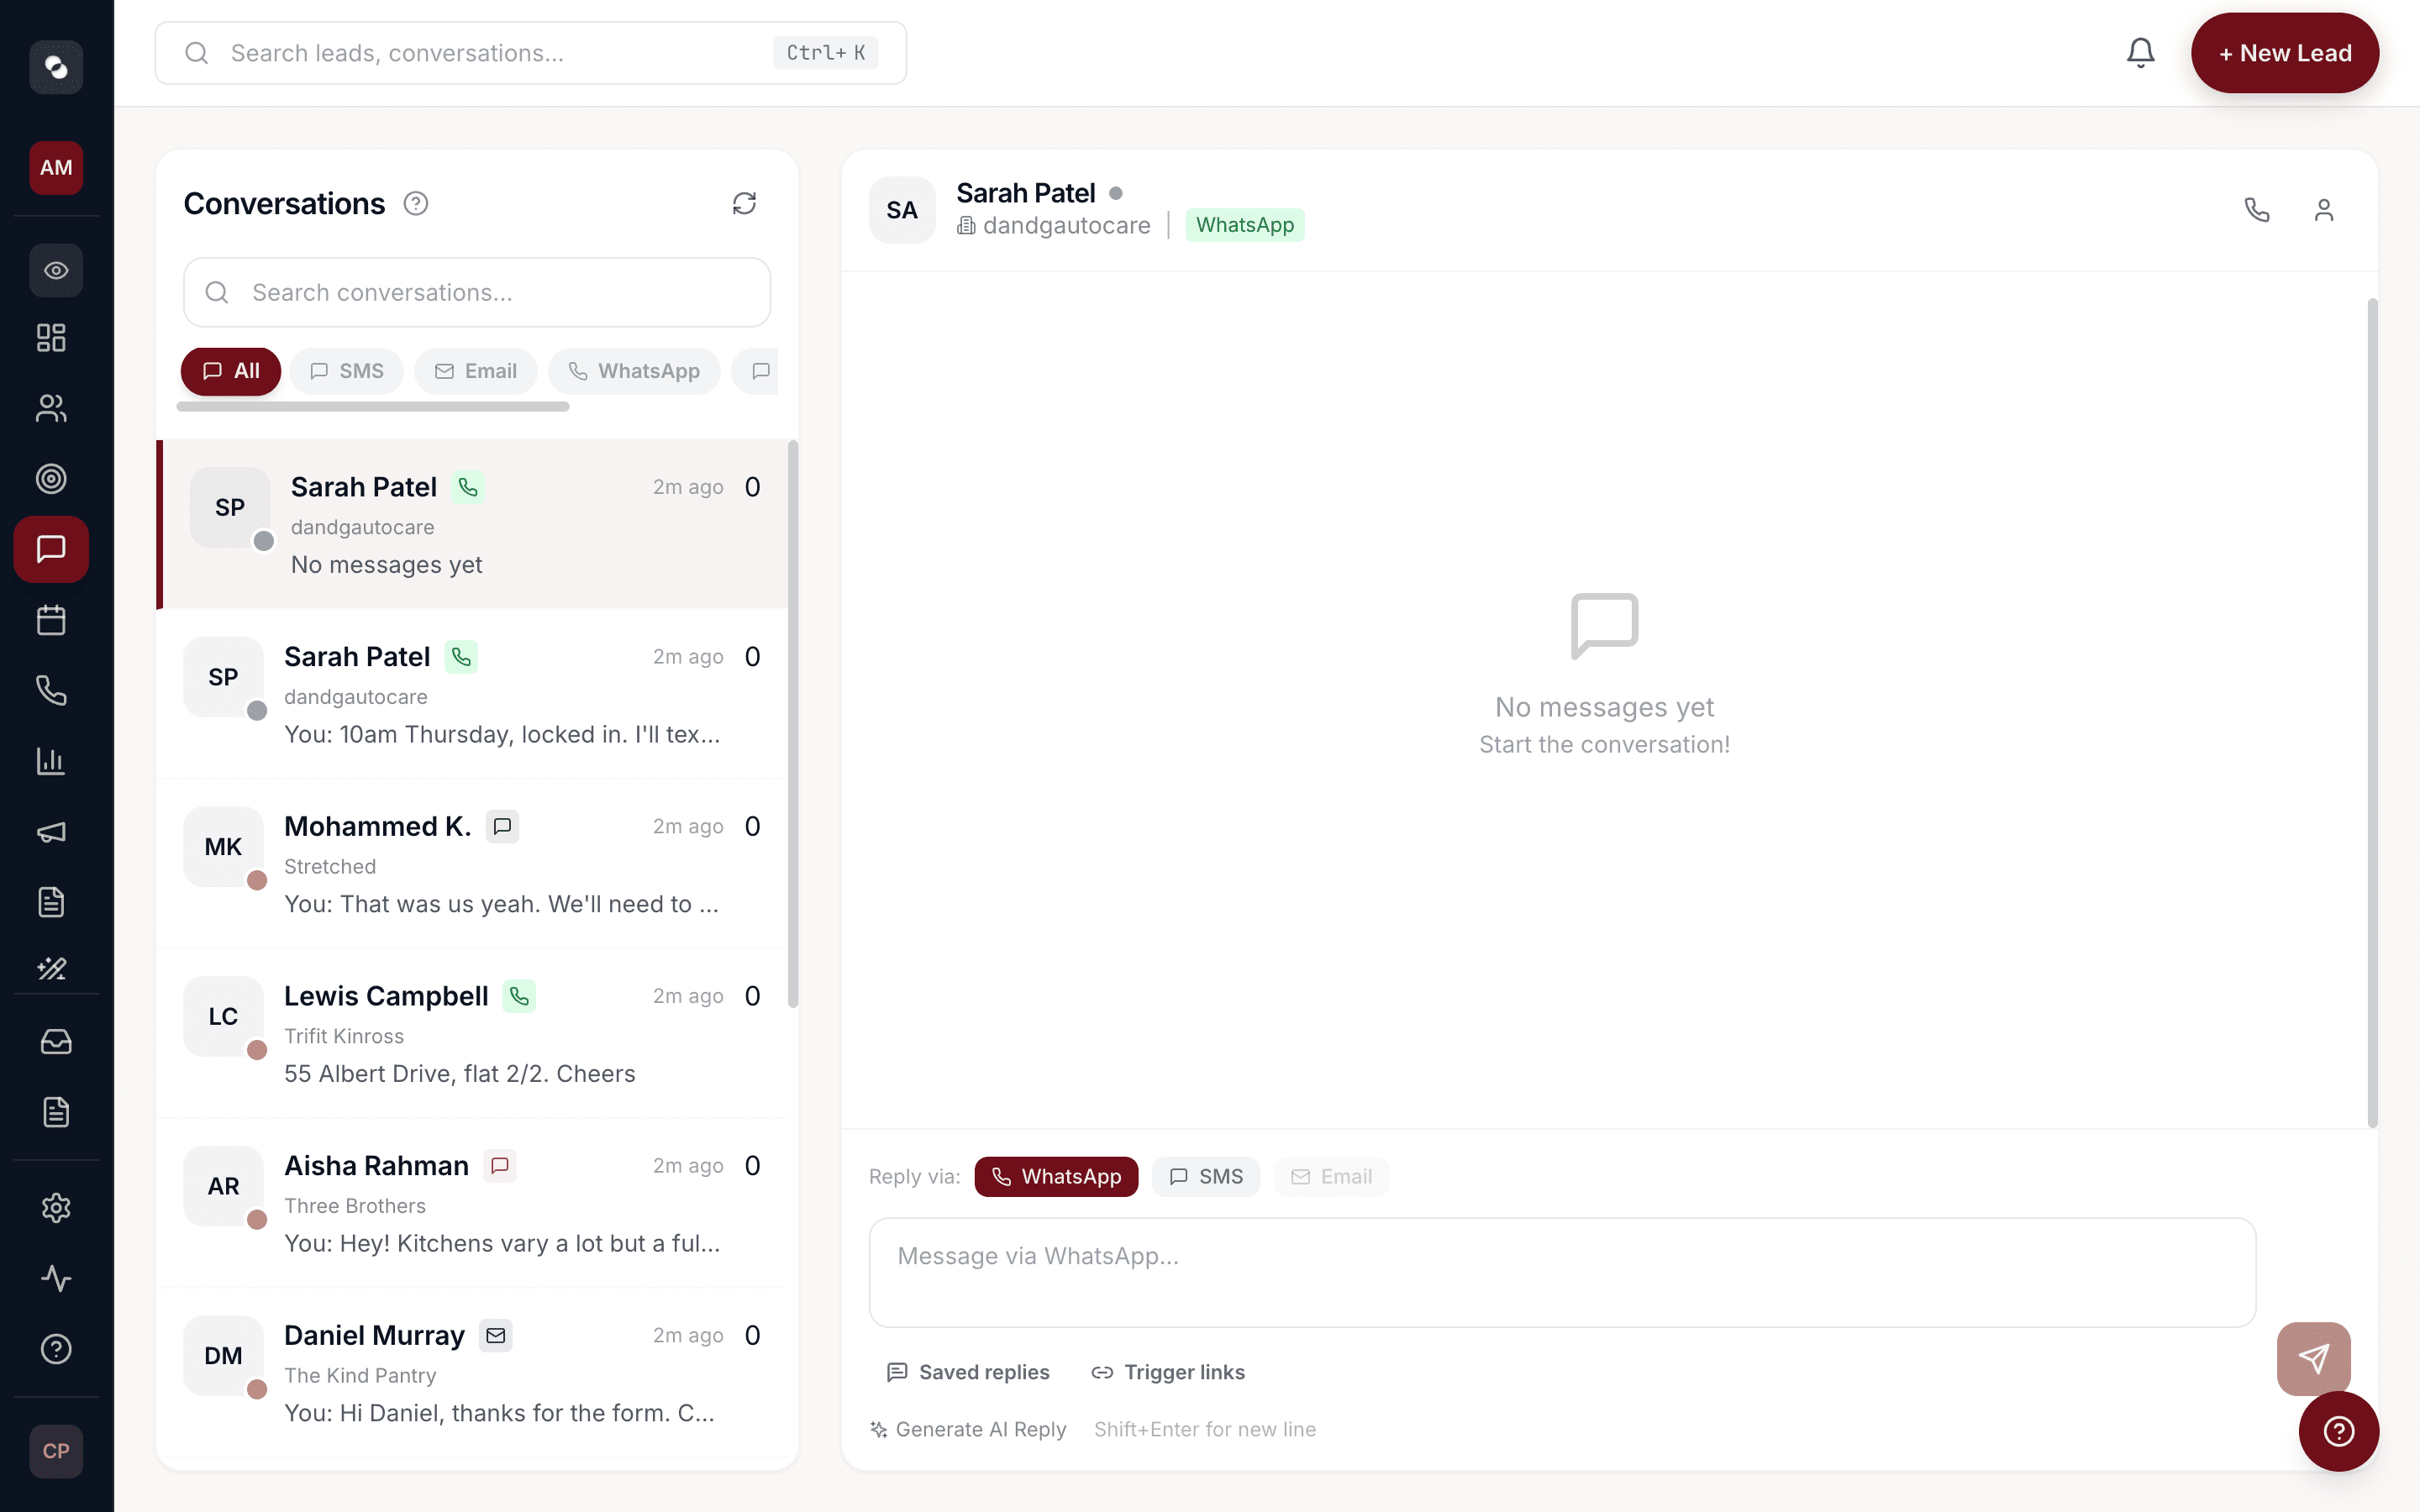Open the inbox tray icon
Image resolution: width=2420 pixels, height=1512 pixels.
pos(56,1042)
